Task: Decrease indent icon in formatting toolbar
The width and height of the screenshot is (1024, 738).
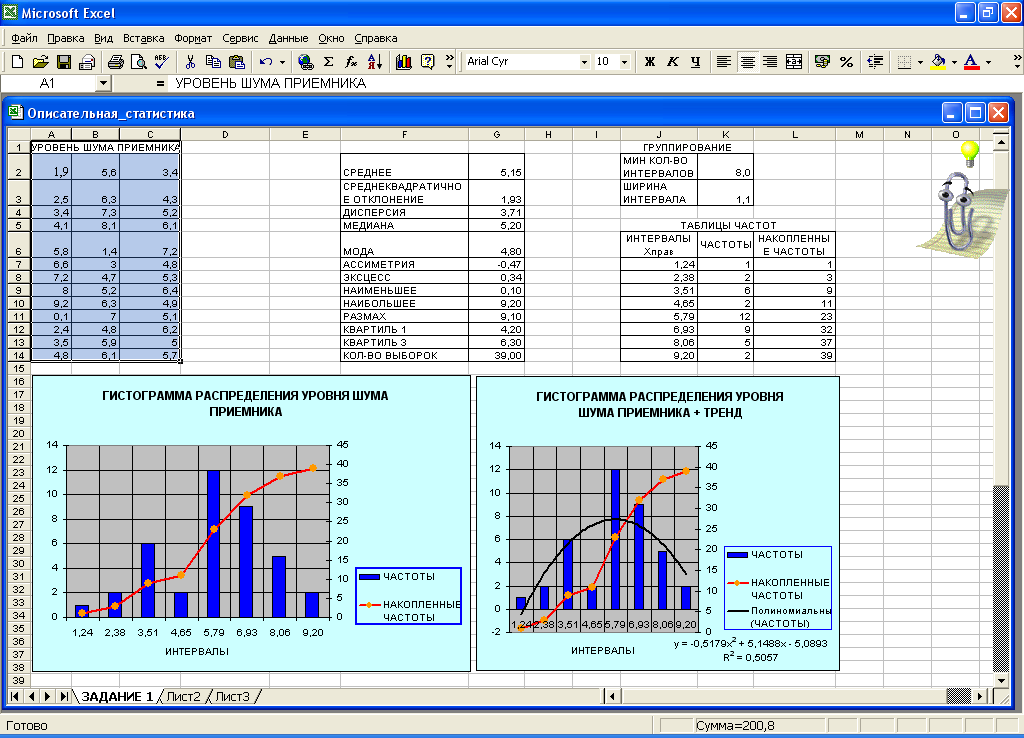Action: [x=875, y=61]
